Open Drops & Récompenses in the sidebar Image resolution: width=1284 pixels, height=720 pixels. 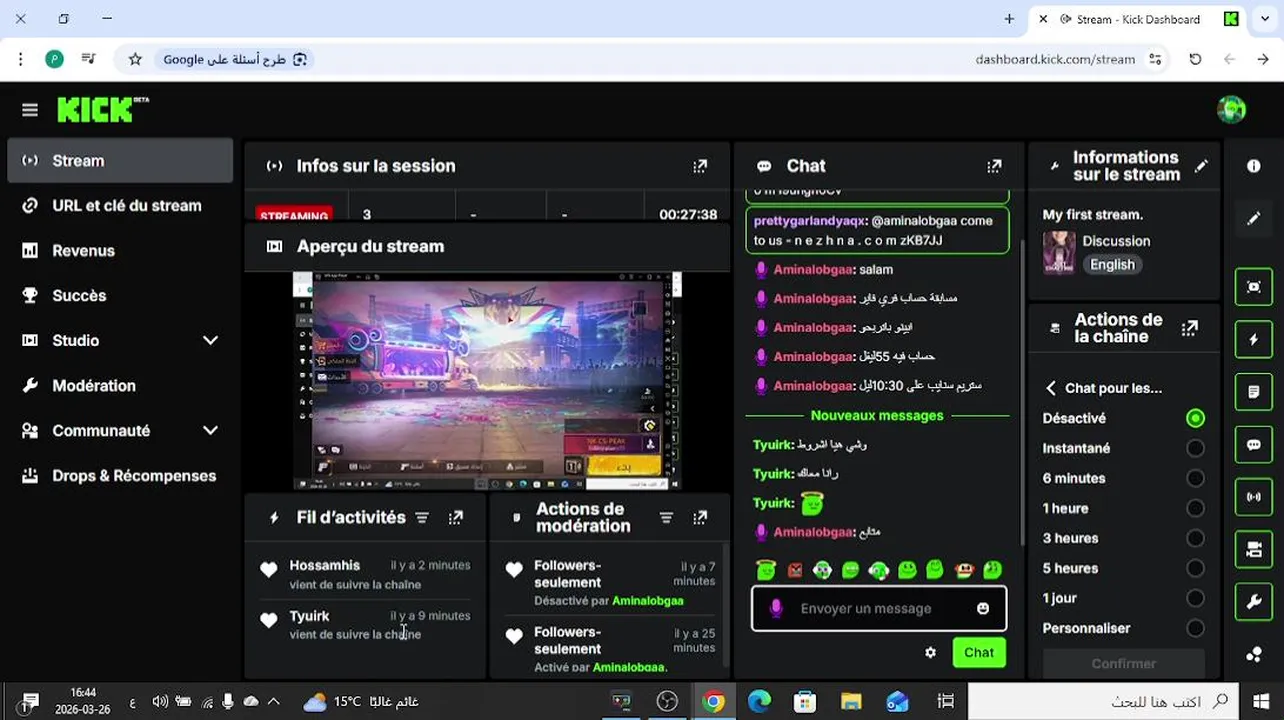tap(120, 476)
